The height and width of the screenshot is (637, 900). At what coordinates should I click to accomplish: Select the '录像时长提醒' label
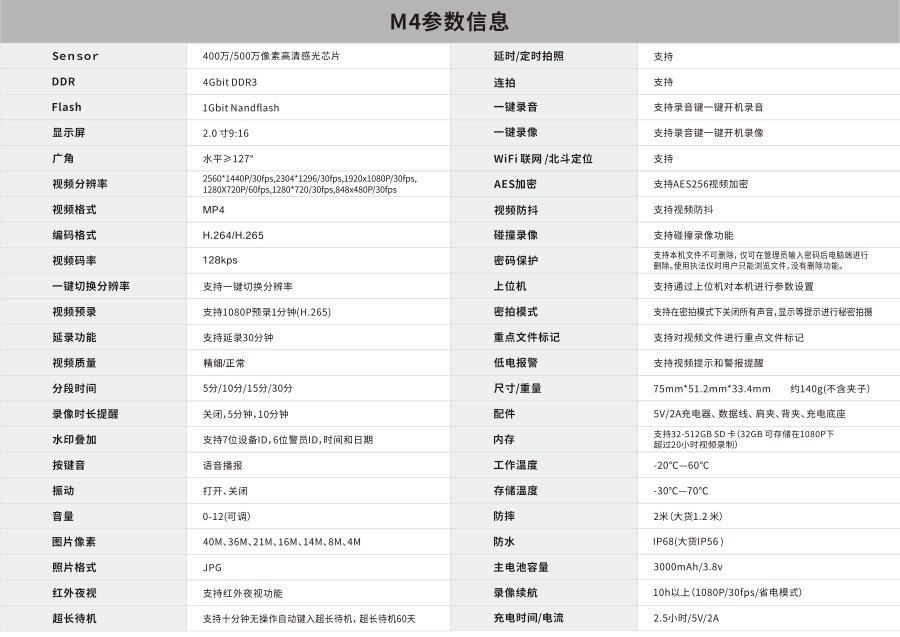coord(85,414)
